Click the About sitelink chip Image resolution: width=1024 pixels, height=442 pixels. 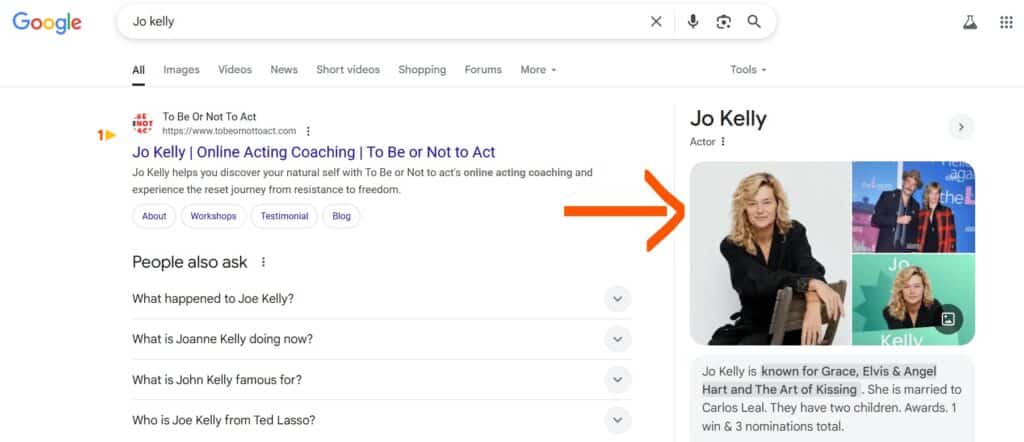154,216
